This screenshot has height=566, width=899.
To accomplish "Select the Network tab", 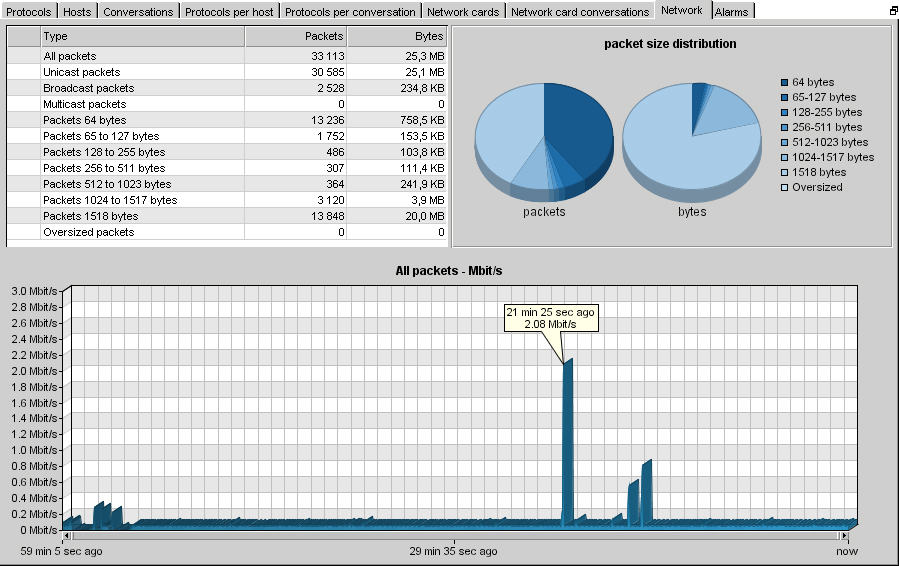I will point(682,10).
